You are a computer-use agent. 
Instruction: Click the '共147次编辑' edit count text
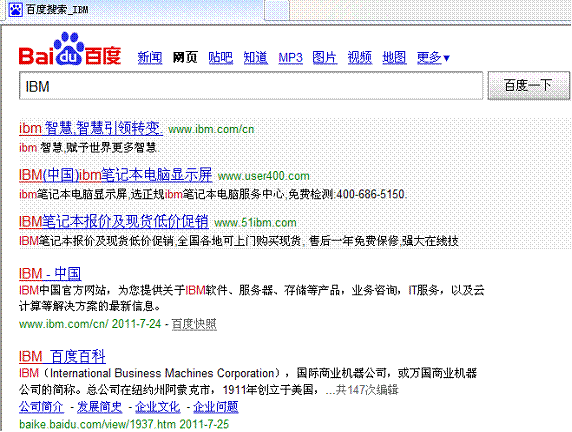367,390
